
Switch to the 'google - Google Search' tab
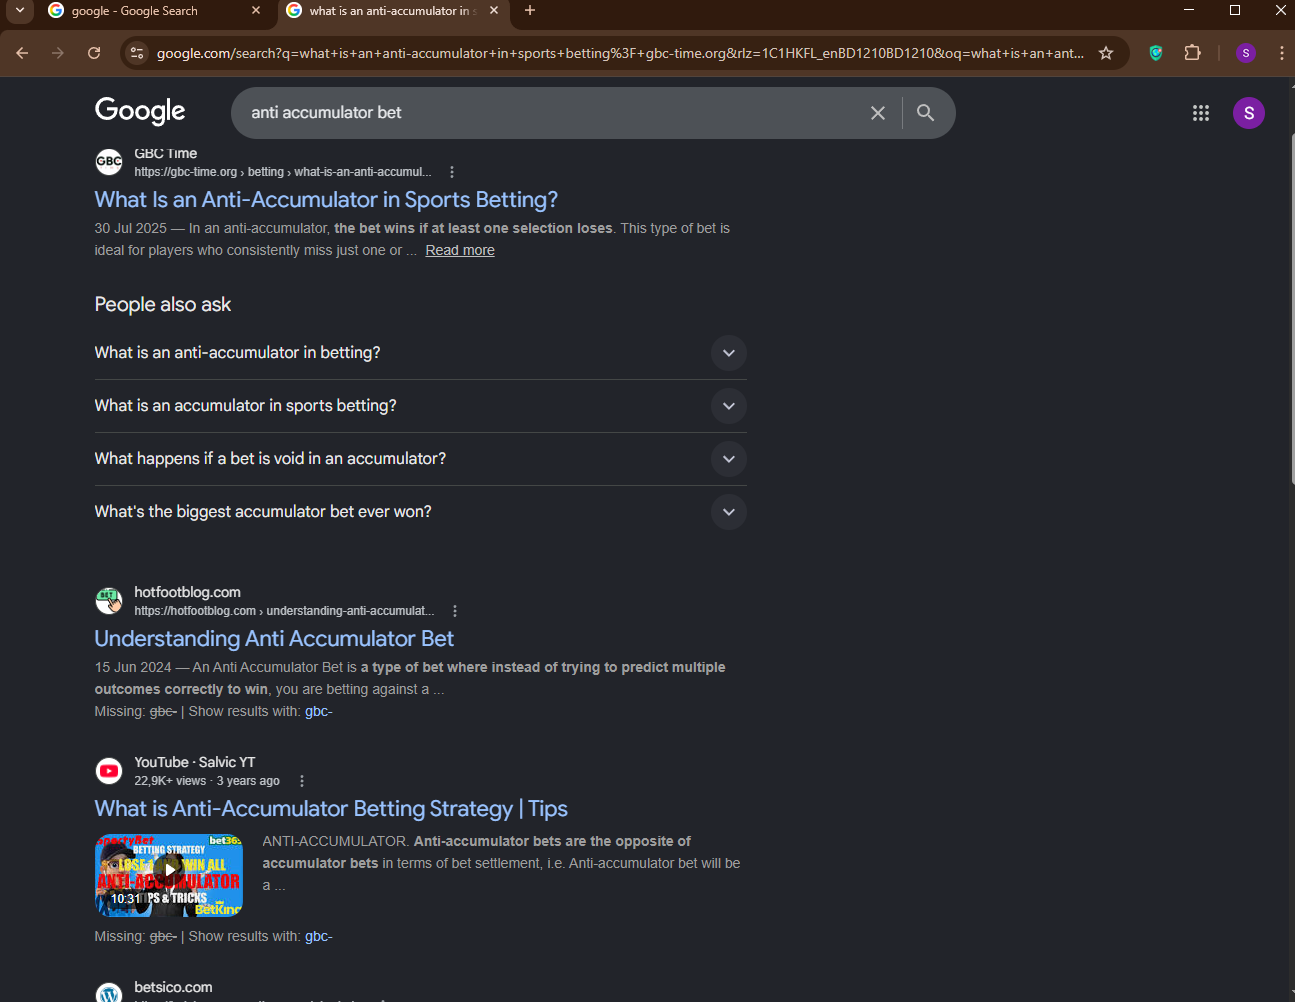coord(135,11)
